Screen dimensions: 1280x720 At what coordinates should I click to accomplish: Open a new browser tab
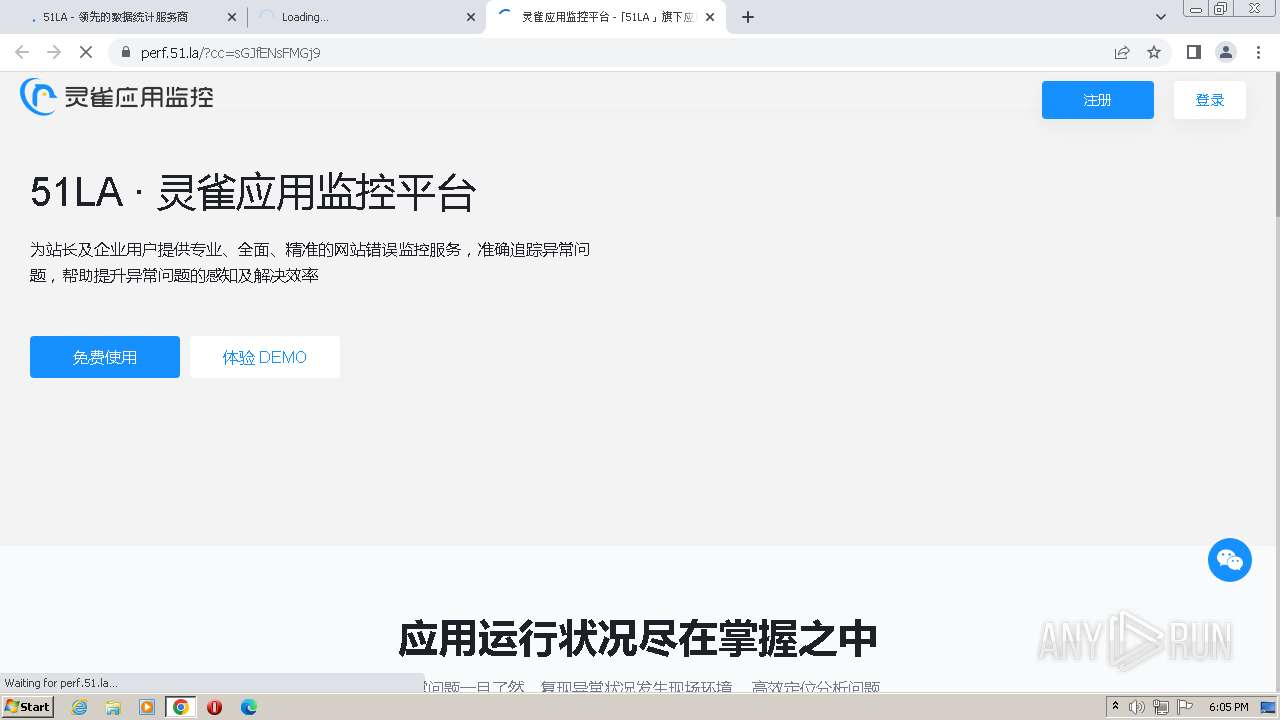[748, 17]
